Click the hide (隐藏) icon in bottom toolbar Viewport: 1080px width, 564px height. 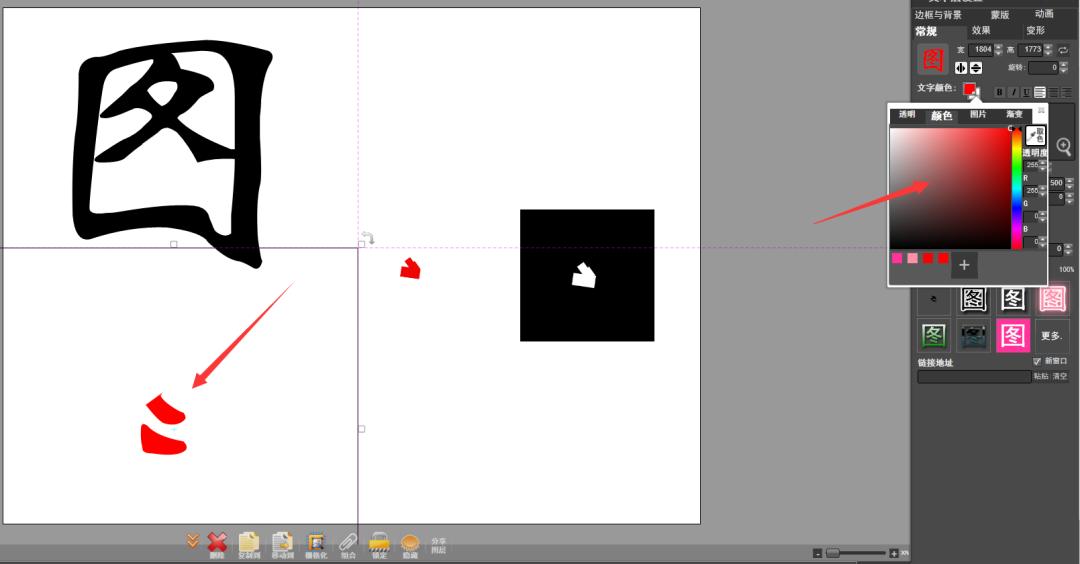(410, 543)
